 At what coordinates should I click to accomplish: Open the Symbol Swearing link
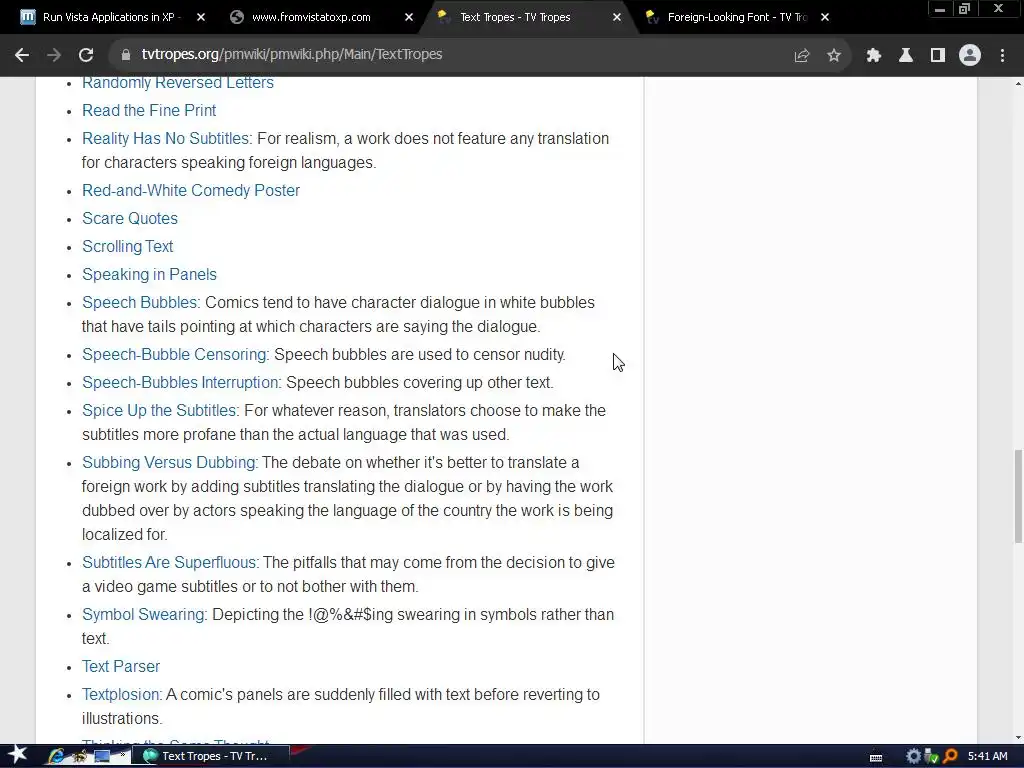pyautogui.click(x=143, y=615)
